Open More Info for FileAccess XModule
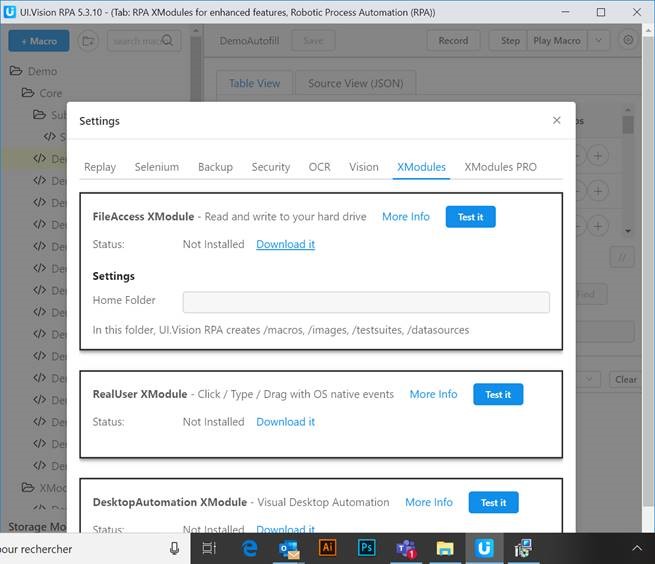The height and width of the screenshot is (564, 655). pos(406,217)
